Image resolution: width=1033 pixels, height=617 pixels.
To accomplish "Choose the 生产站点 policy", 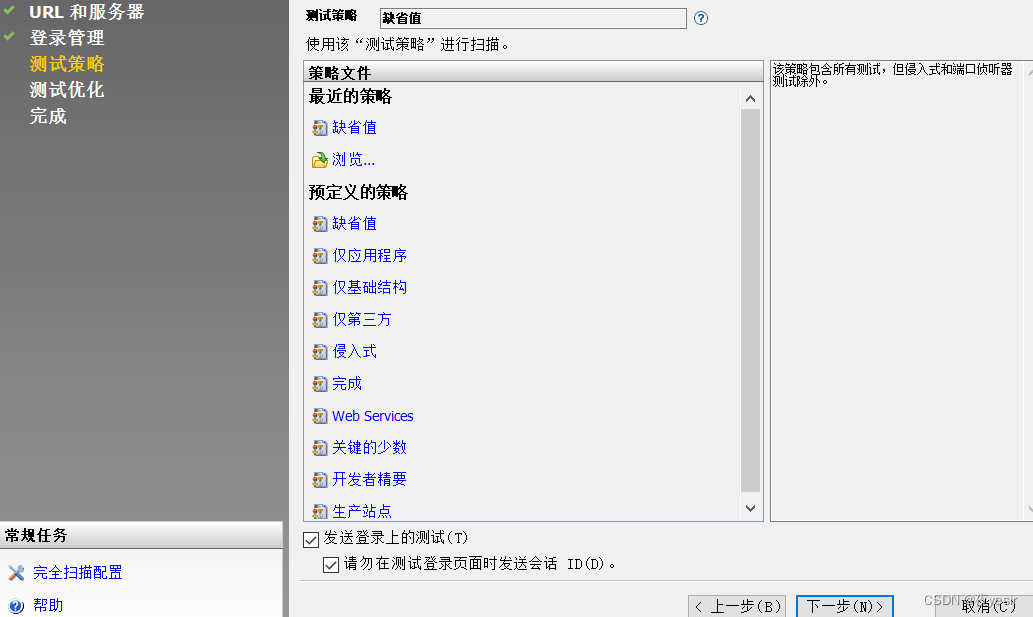I will [x=362, y=512].
